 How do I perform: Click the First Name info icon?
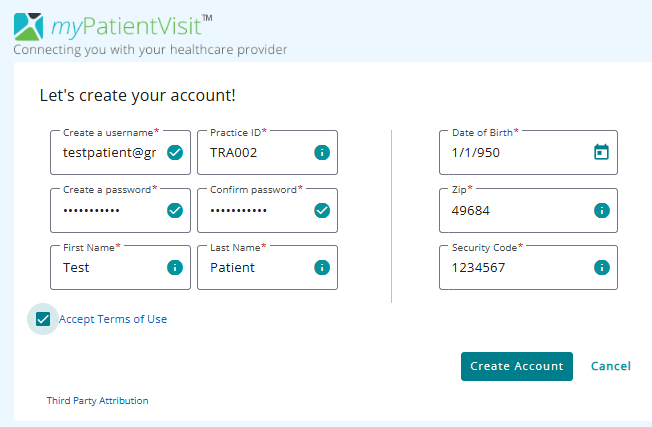175,267
